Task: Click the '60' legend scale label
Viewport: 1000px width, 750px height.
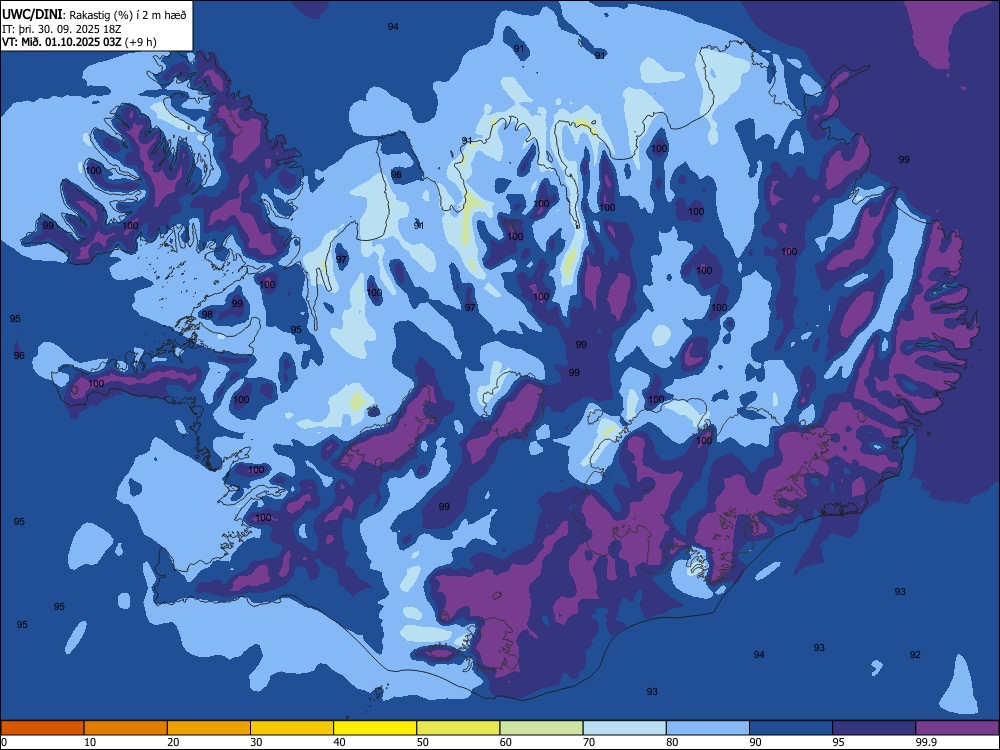Action: pos(506,742)
